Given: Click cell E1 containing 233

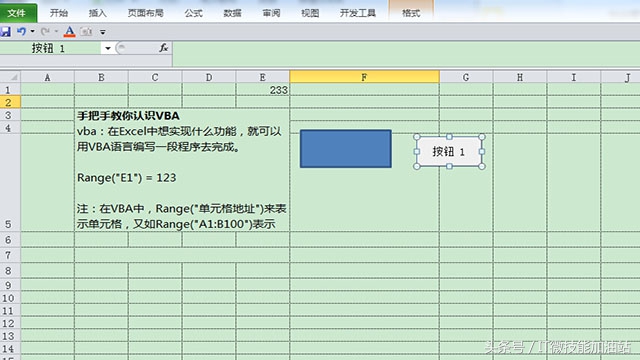Looking at the screenshot, I should pyautogui.click(x=263, y=90).
